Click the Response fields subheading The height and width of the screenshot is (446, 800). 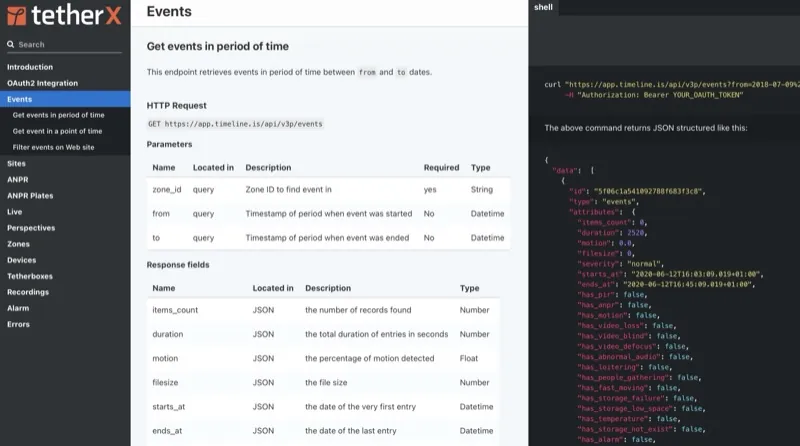[178, 265]
